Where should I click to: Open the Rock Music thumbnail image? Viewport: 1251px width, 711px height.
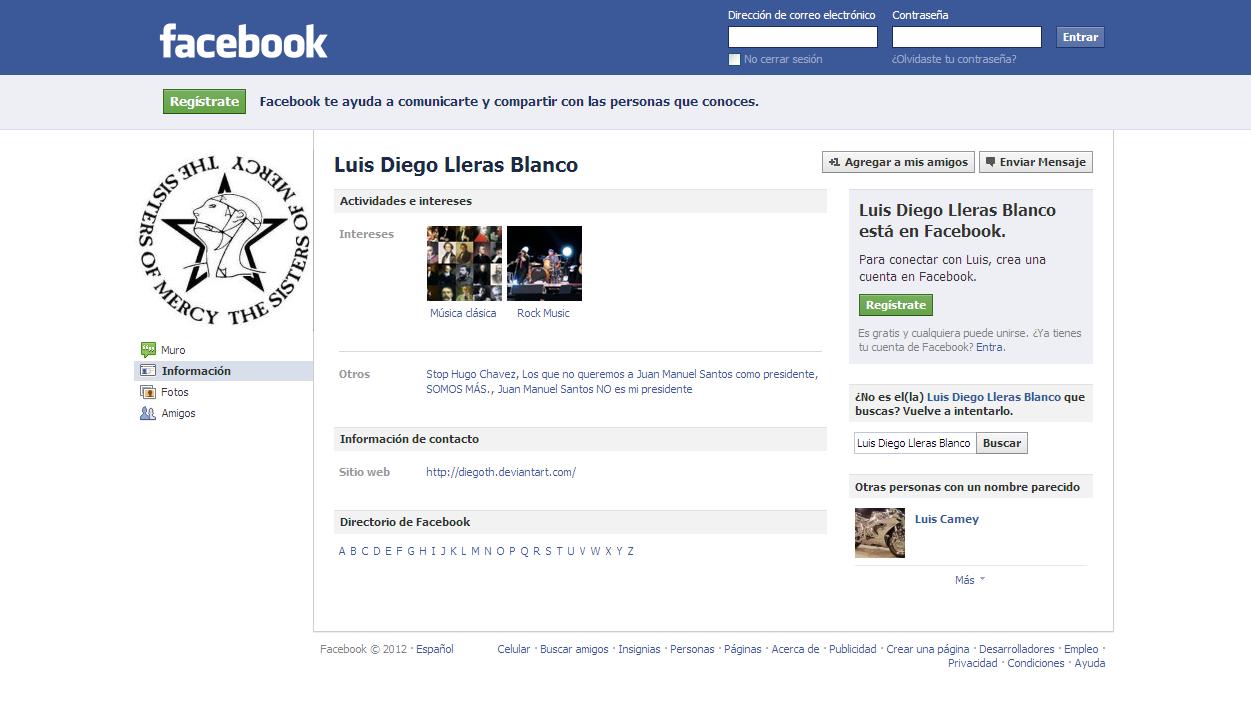click(x=544, y=263)
